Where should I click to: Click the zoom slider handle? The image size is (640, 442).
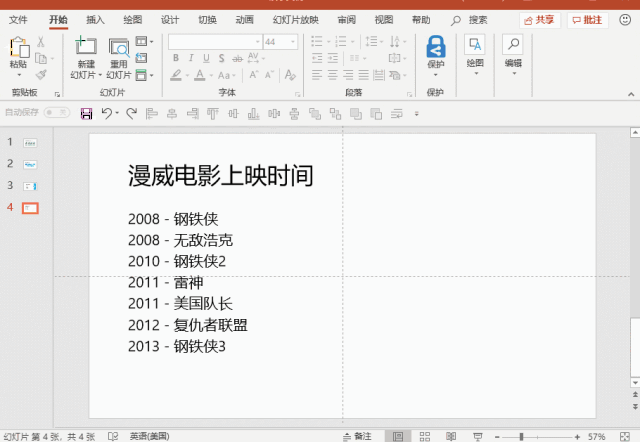coord(521,437)
